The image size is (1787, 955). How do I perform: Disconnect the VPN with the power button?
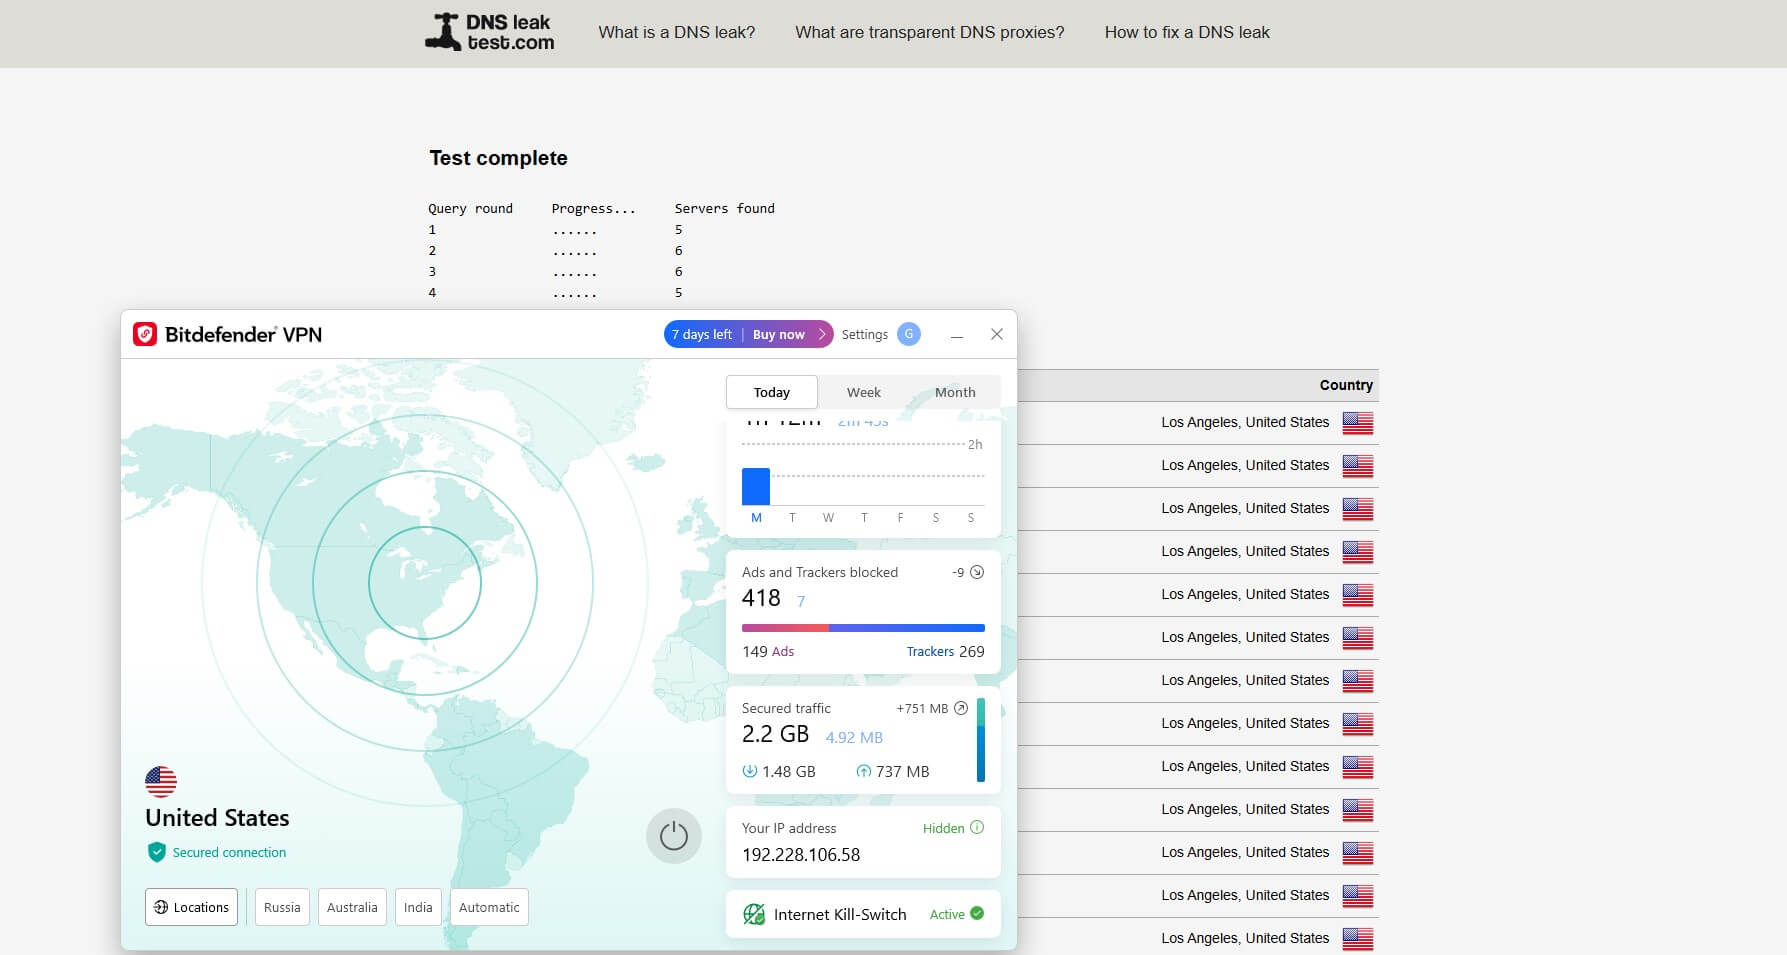674,836
